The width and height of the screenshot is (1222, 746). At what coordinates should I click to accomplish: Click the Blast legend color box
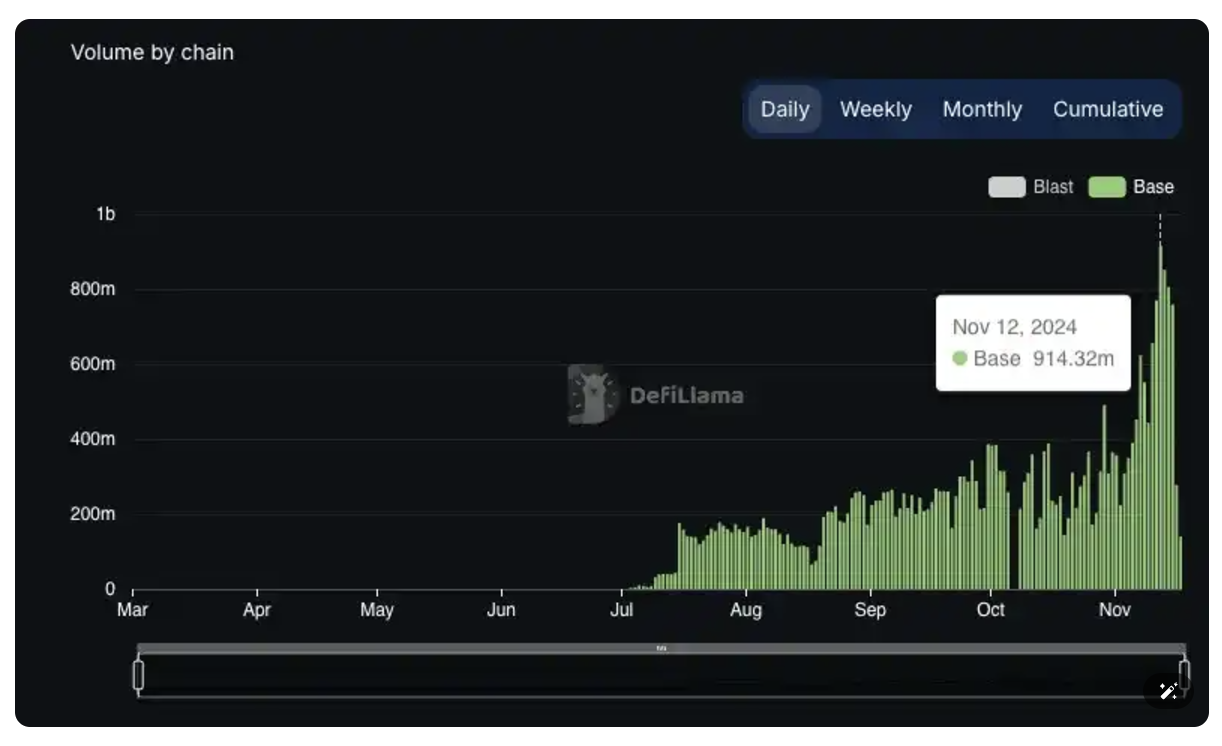point(1006,187)
